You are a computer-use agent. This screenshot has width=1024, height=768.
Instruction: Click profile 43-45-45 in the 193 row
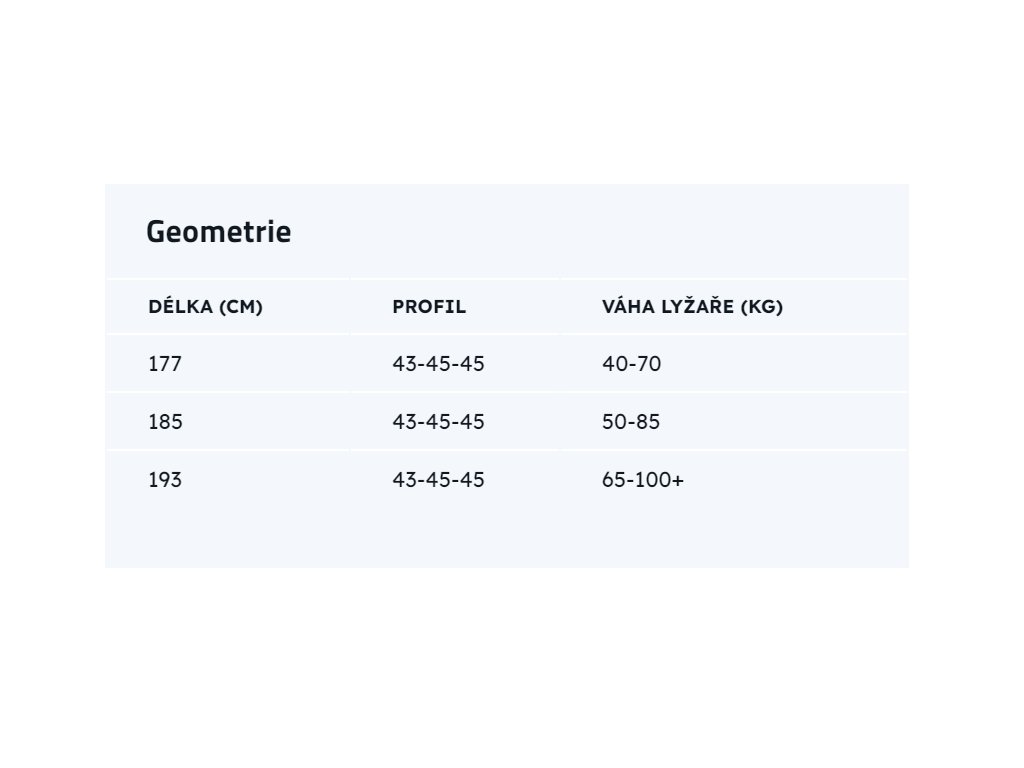(x=438, y=480)
